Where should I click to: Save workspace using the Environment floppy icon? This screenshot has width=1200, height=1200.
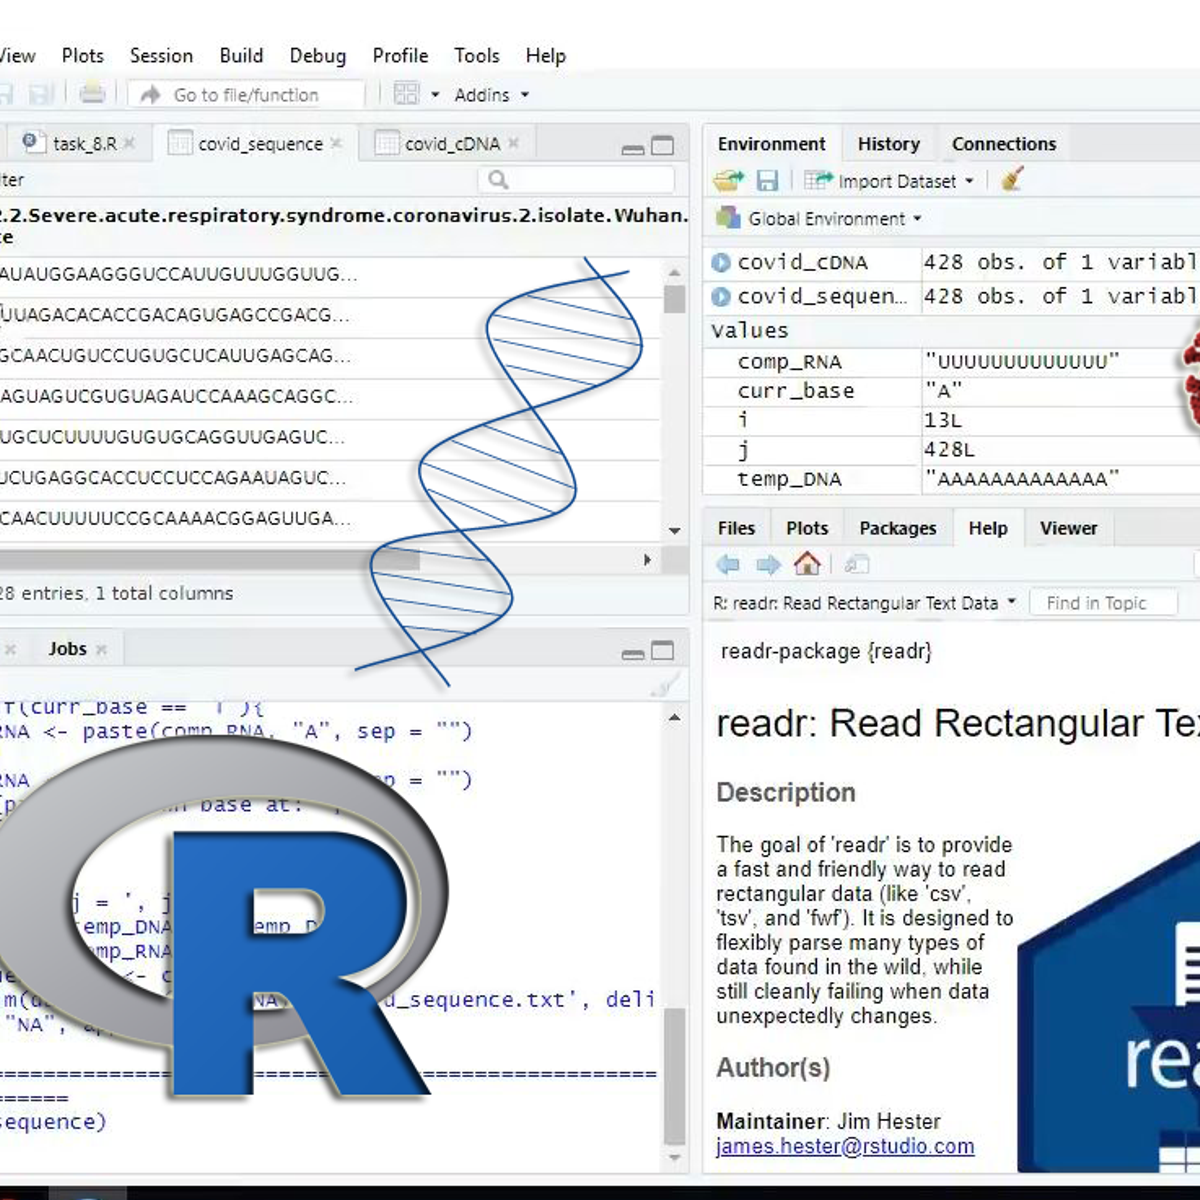click(x=767, y=181)
